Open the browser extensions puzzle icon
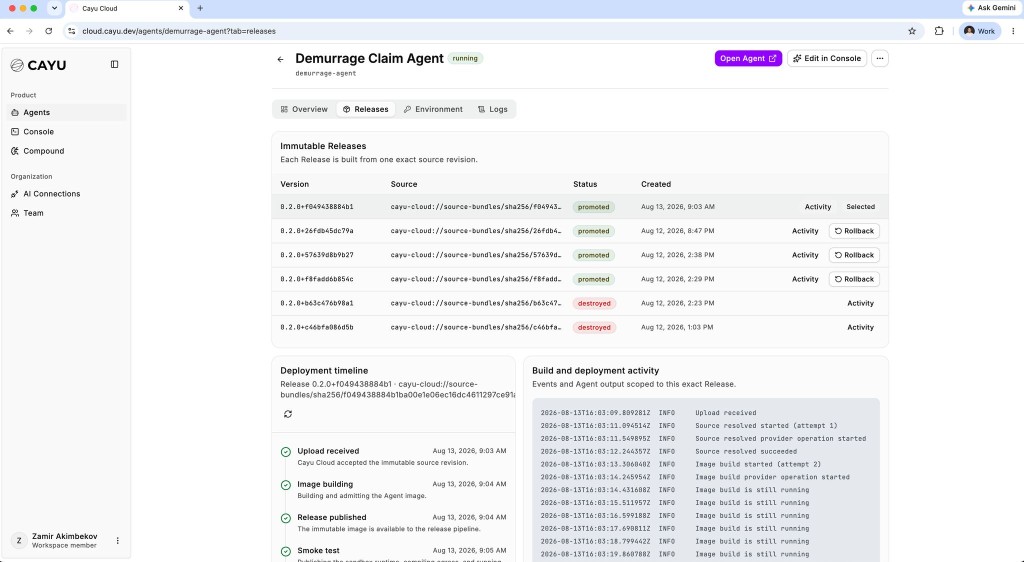This screenshot has height=562, width=1024. (939, 31)
